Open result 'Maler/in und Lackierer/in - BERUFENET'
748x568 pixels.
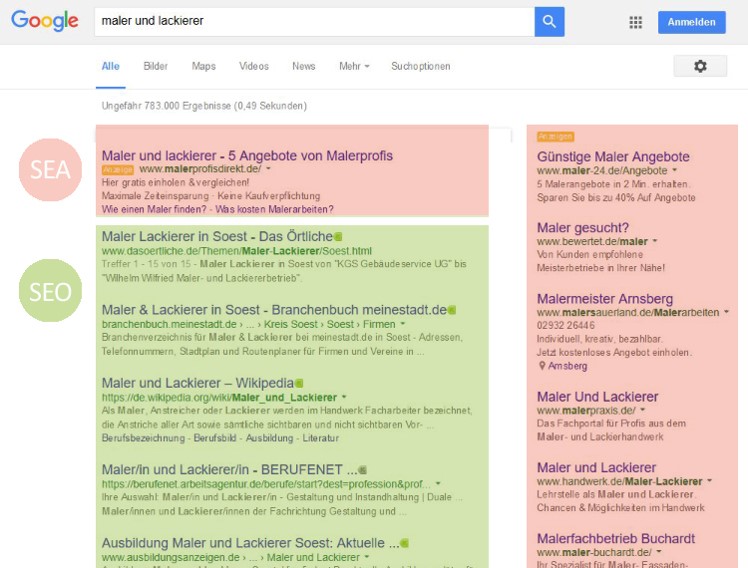coord(229,470)
